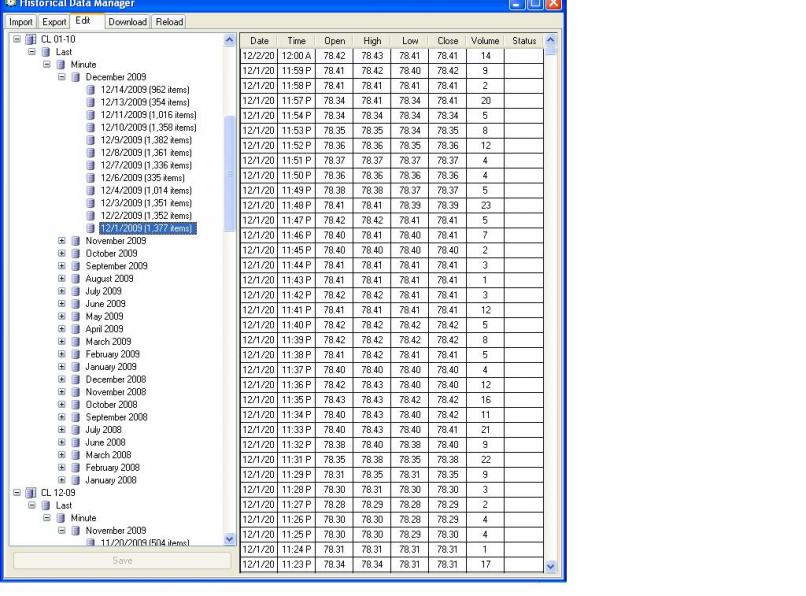Click the tree panel scroll-down arrow
This screenshot has height=596, width=806.
(x=230, y=539)
